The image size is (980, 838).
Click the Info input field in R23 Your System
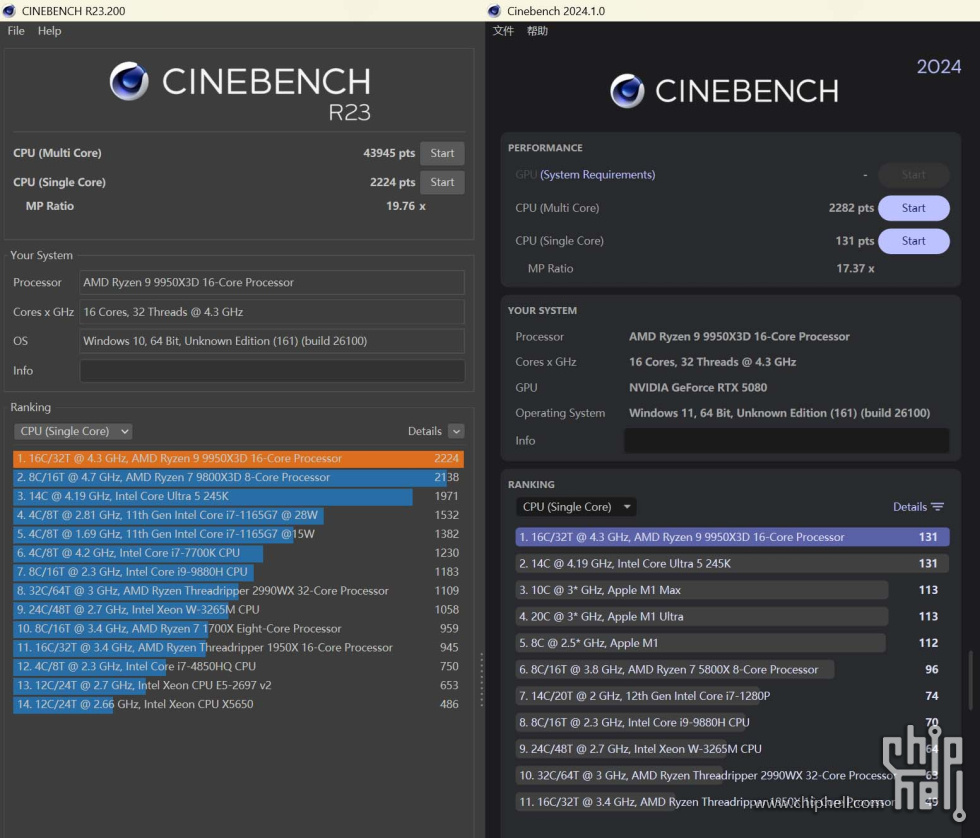(x=272, y=371)
